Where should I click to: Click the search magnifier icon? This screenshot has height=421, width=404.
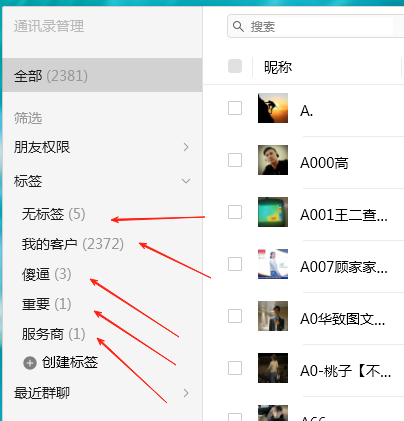pos(238,26)
